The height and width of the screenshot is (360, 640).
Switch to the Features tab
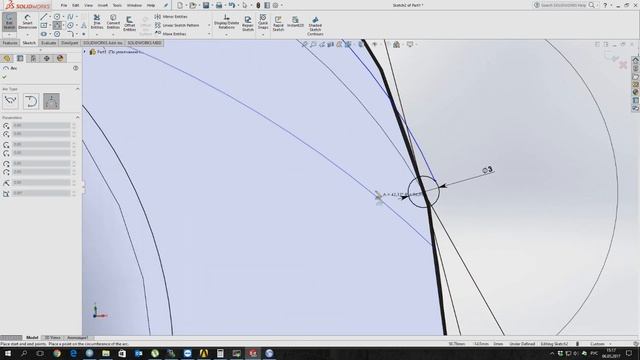click(x=10, y=43)
